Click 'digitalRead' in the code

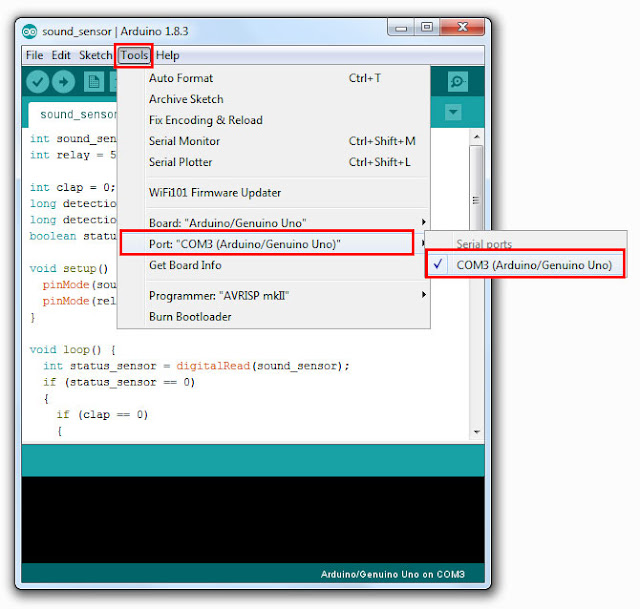tap(213, 366)
